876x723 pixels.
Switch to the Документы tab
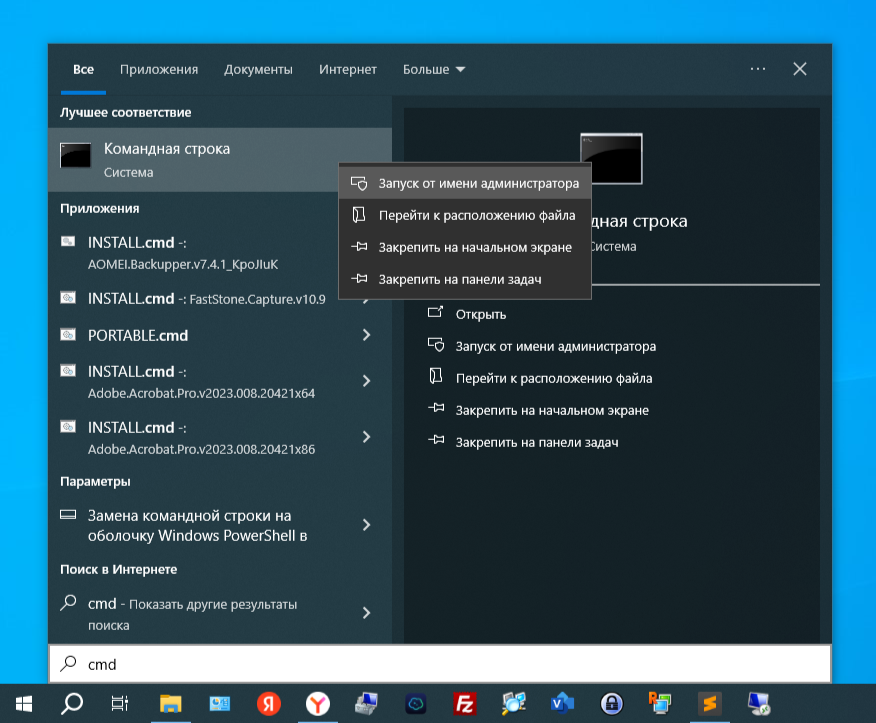[258, 69]
